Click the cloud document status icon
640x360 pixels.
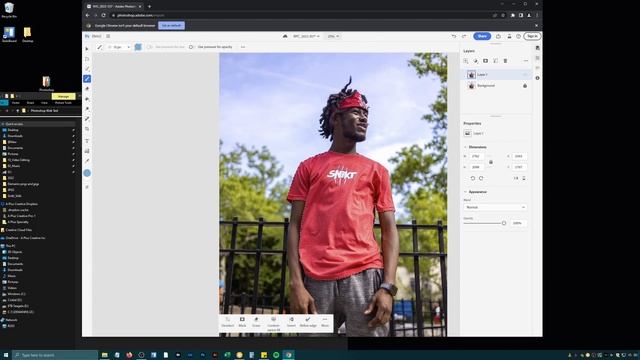[285, 36]
